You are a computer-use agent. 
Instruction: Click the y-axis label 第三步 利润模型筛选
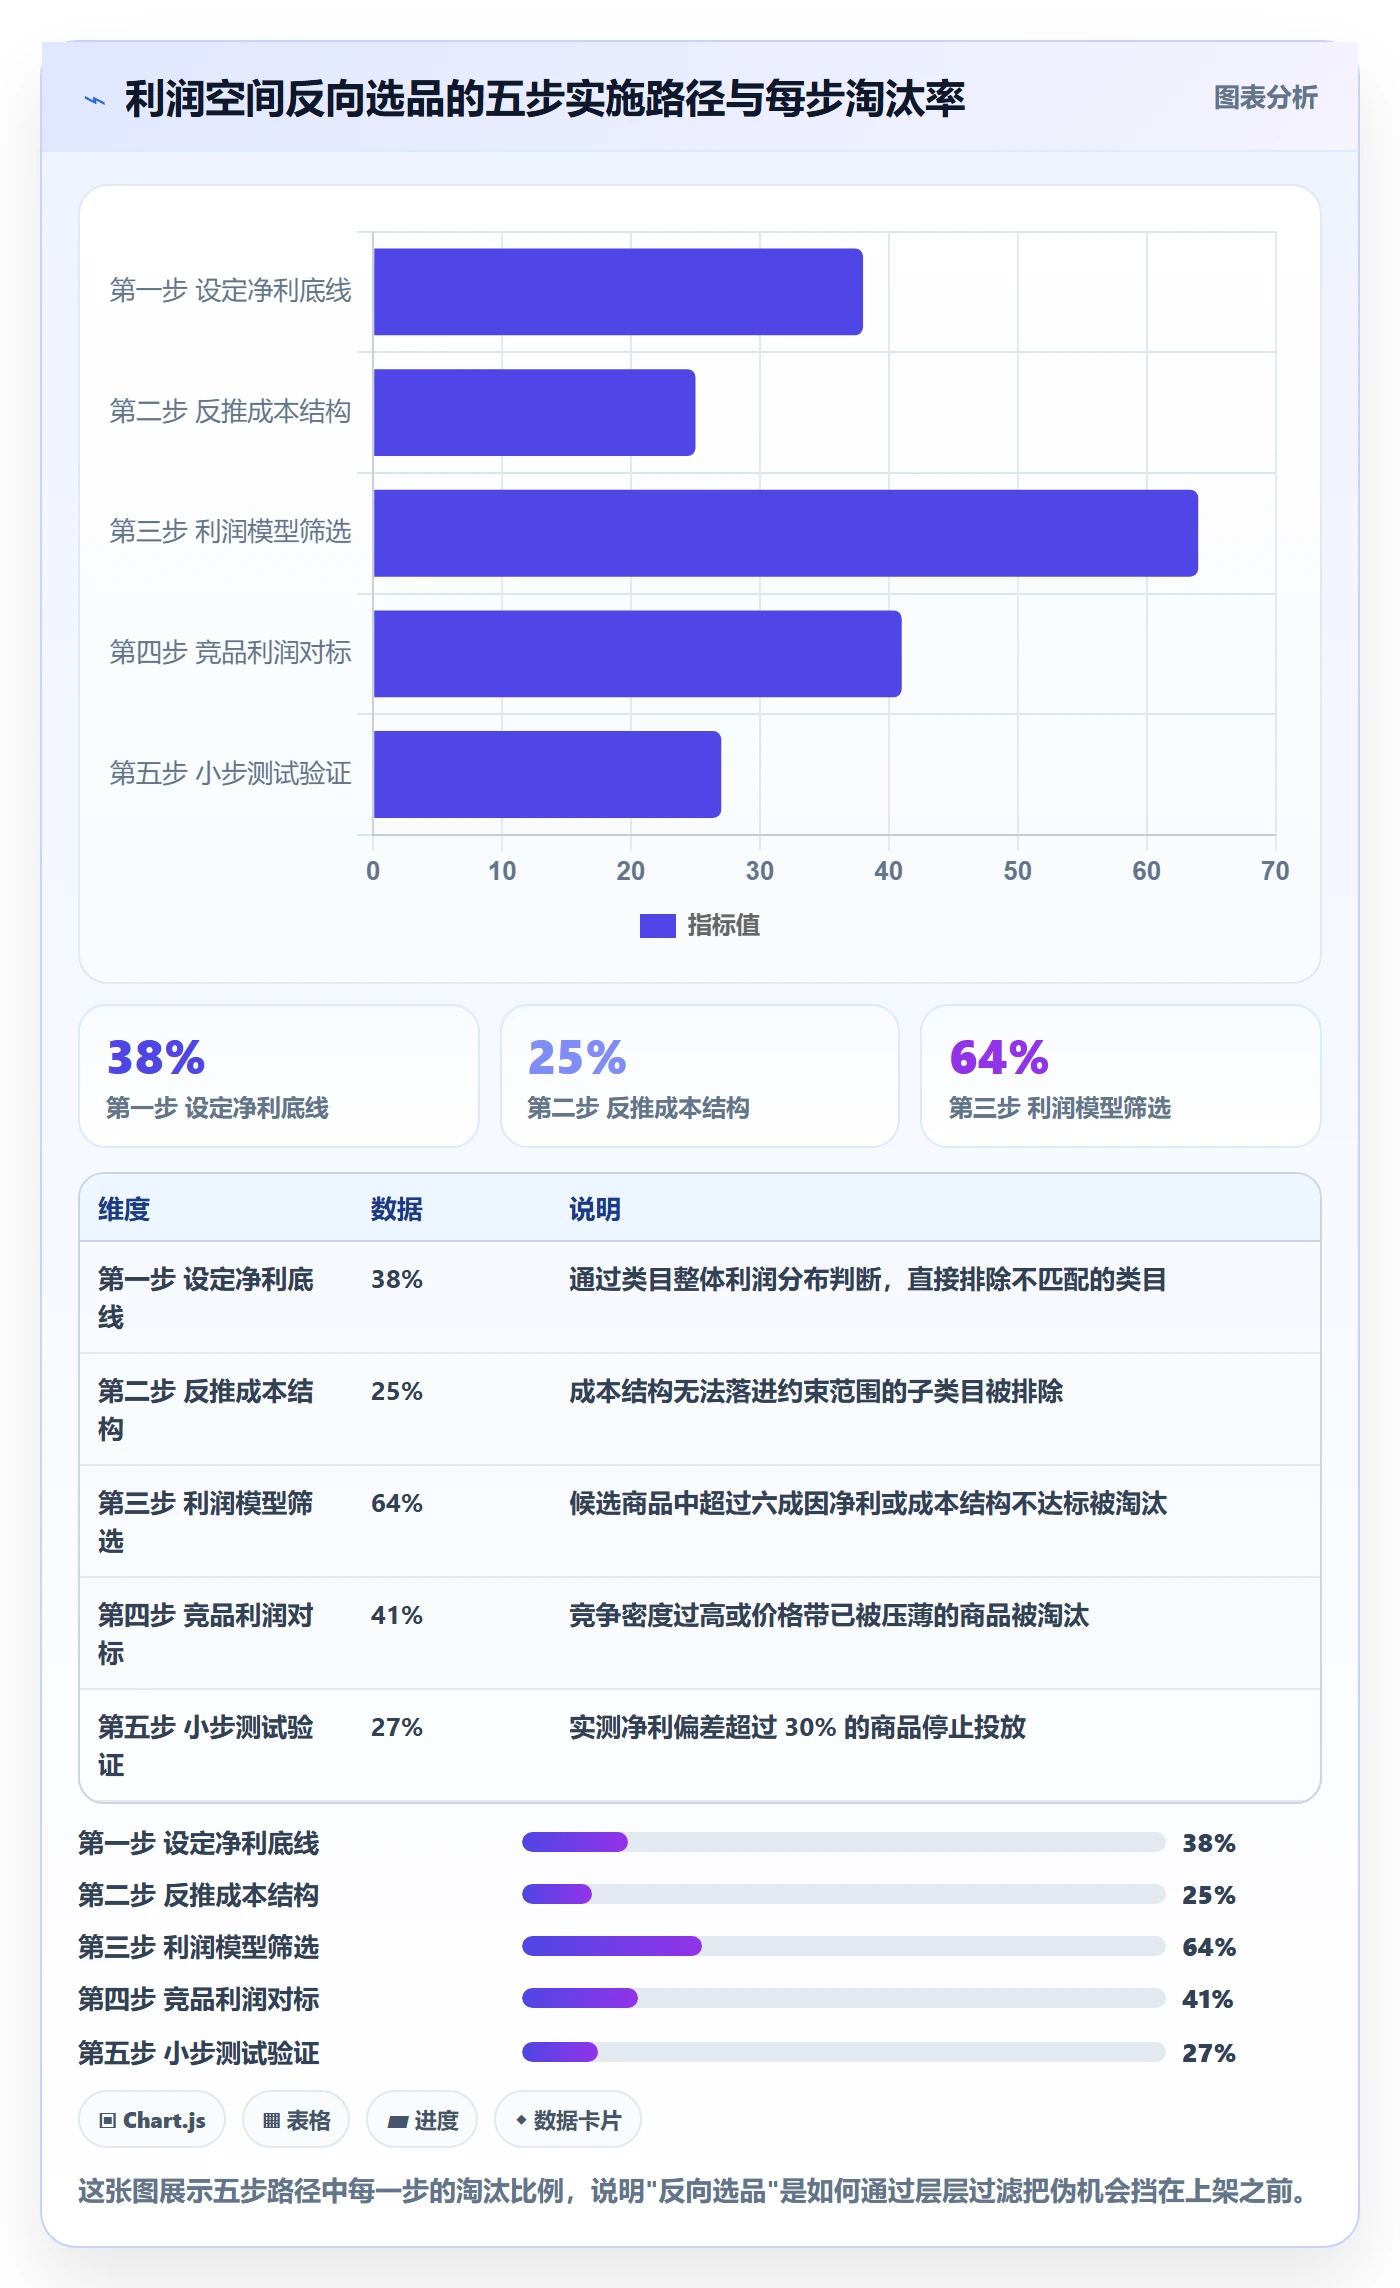pyautogui.click(x=230, y=531)
